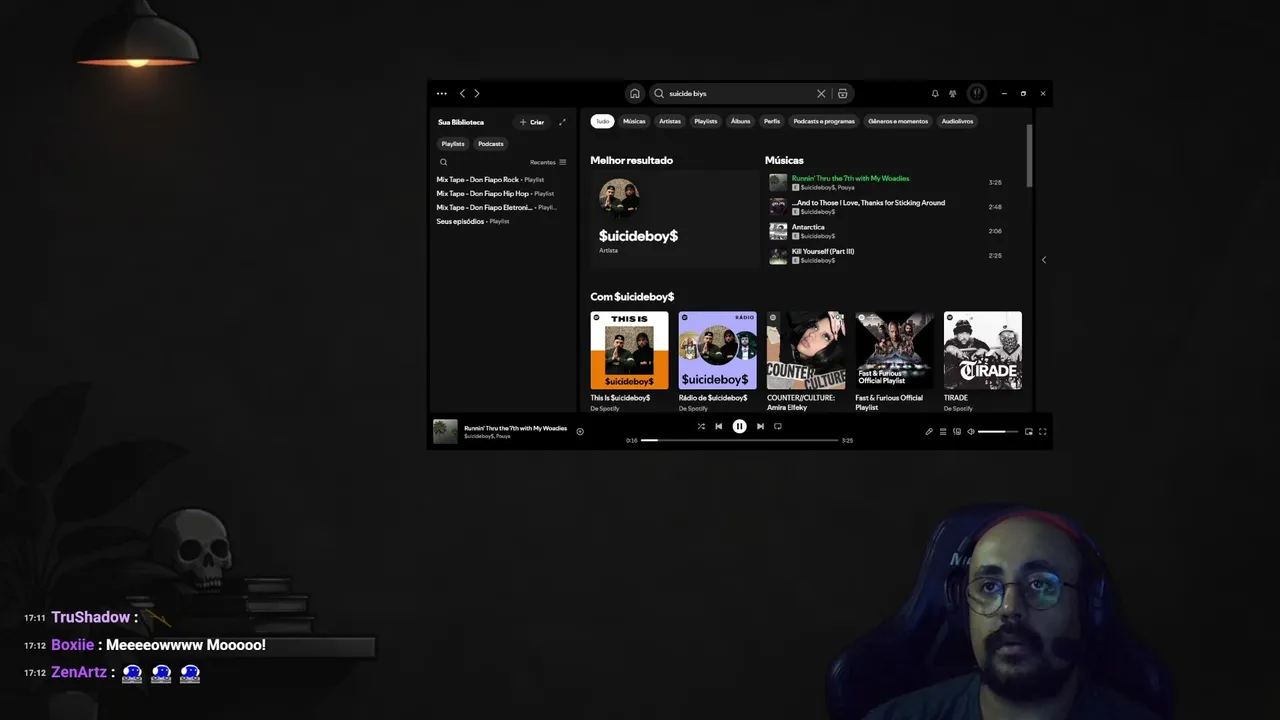The height and width of the screenshot is (720, 1280).
Task: Click the results vertical scrollbar
Action: click(x=1028, y=155)
